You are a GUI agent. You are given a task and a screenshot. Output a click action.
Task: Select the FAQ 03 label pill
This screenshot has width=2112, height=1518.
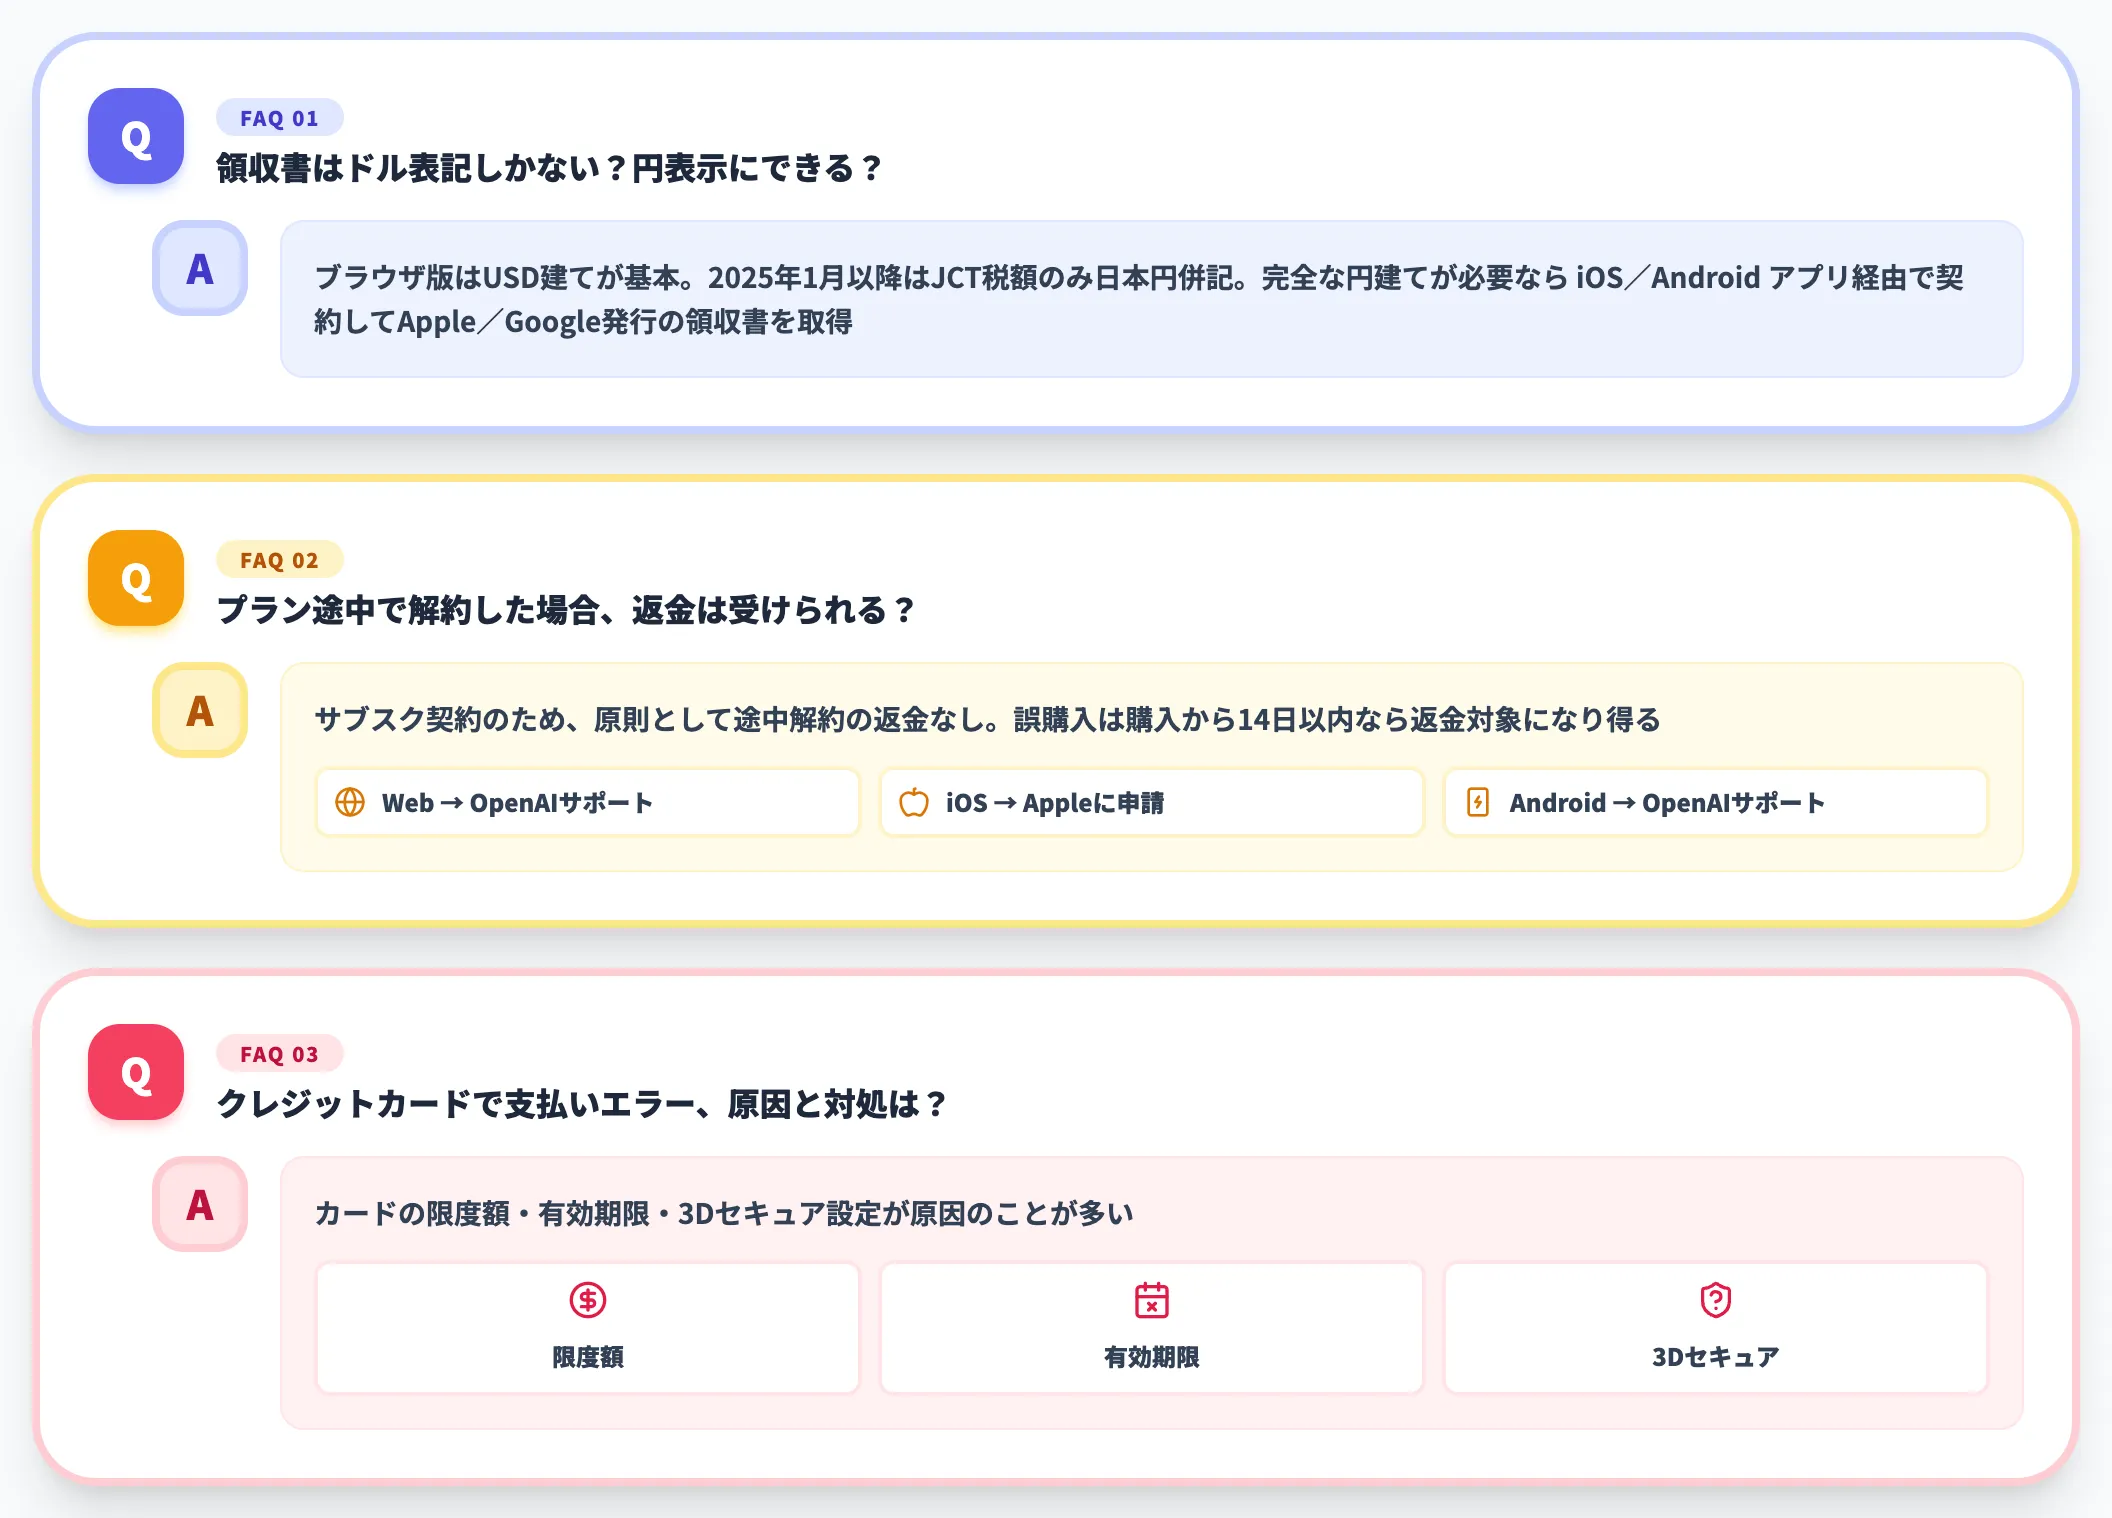(x=279, y=1054)
